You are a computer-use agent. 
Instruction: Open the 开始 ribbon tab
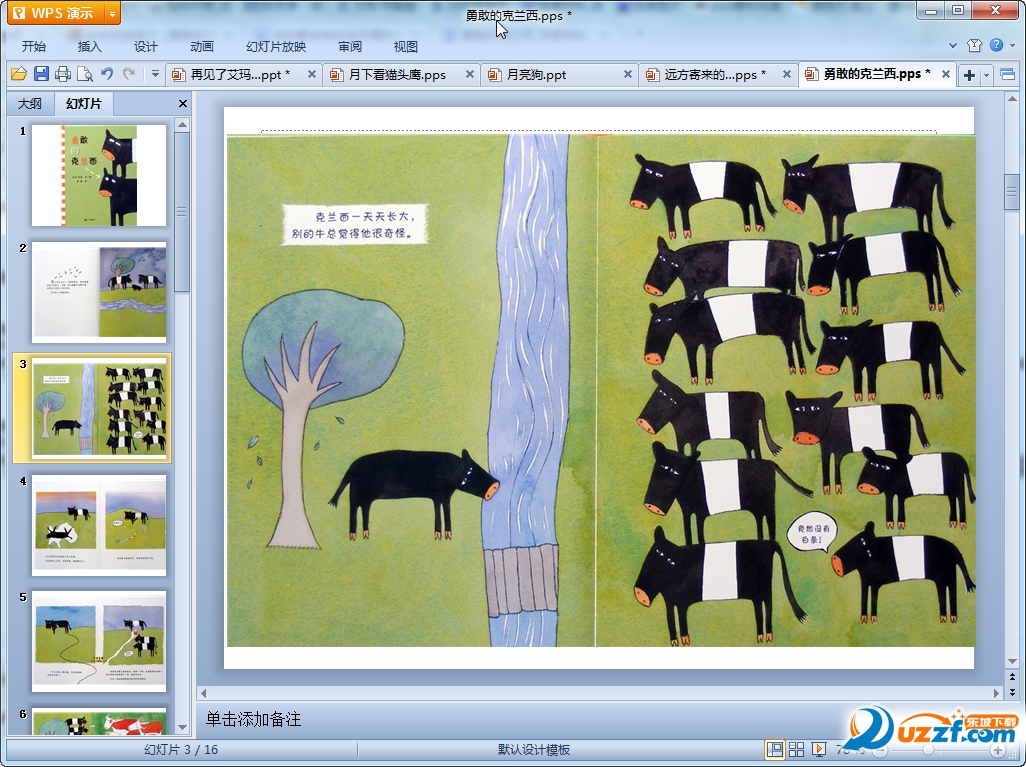(x=33, y=46)
